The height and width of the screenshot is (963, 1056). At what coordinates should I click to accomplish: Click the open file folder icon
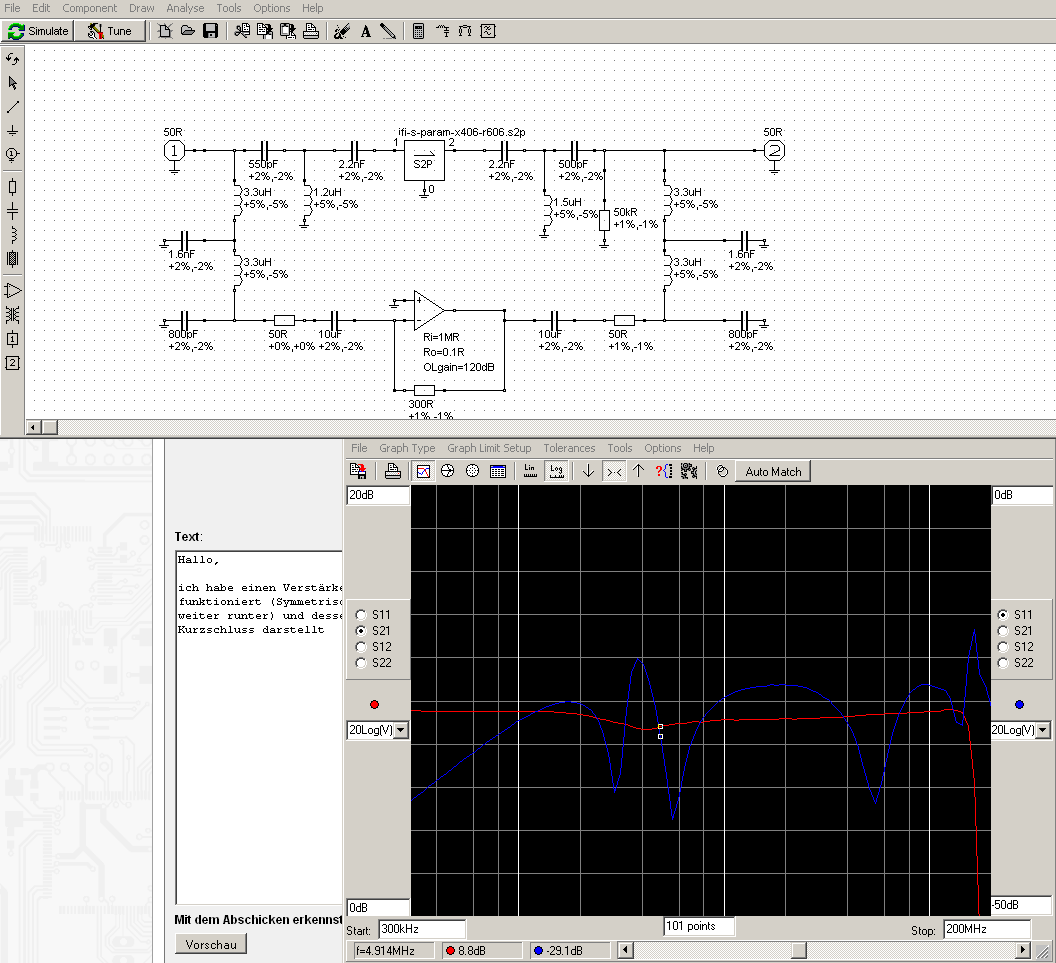[x=188, y=31]
